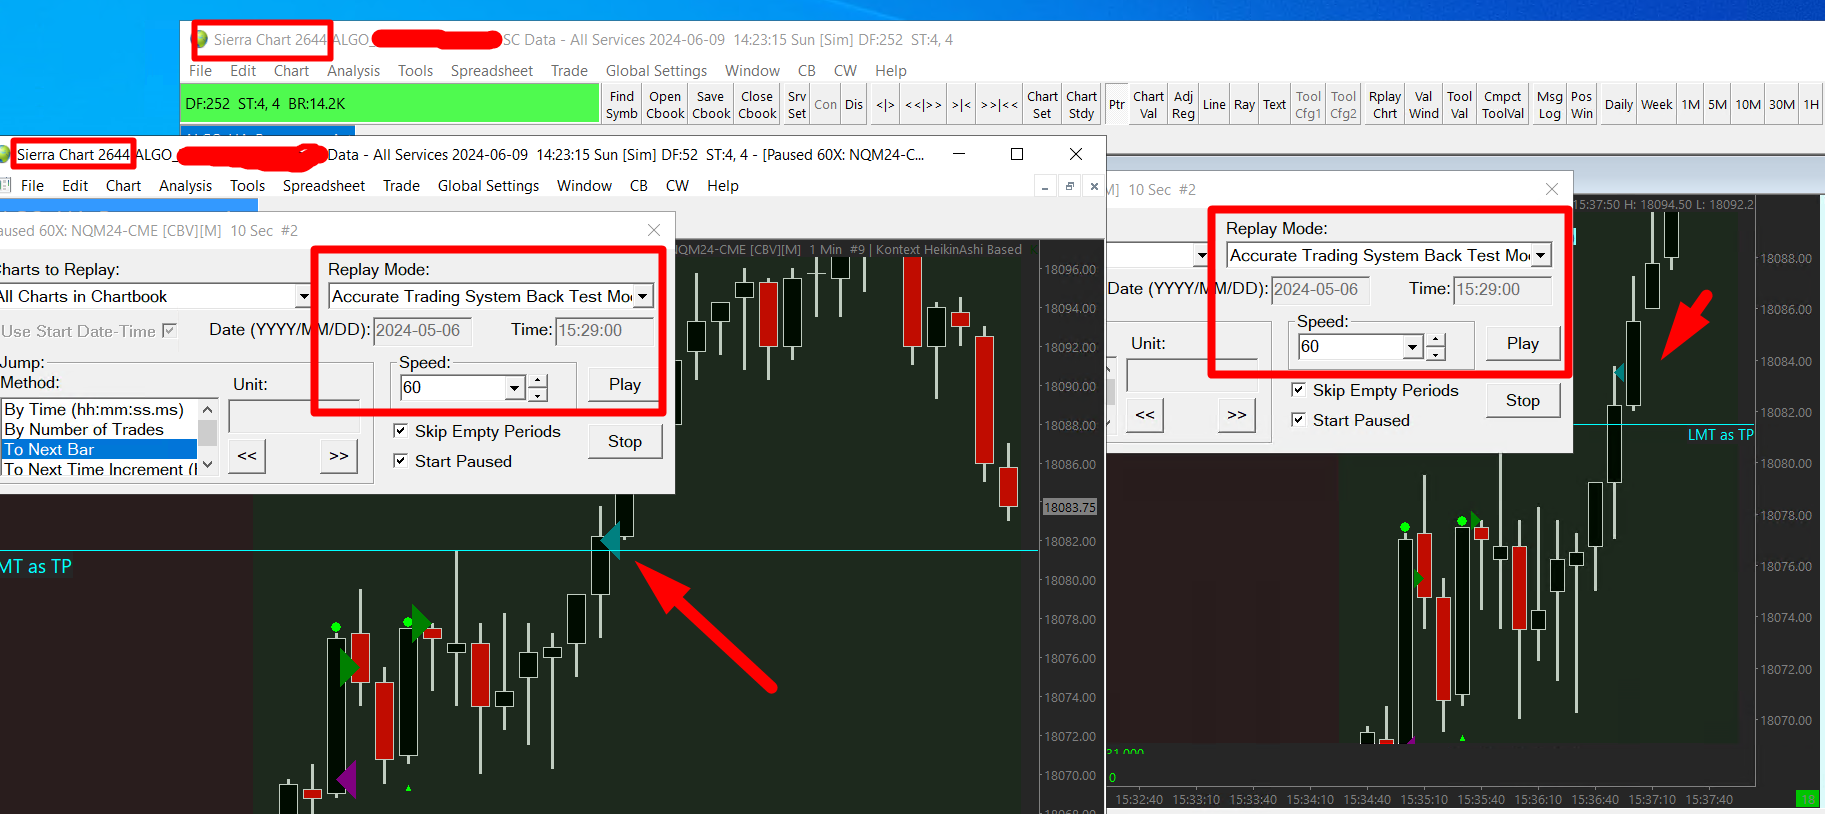Open Help menu in the background window
1825x814 pixels.
[890, 71]
